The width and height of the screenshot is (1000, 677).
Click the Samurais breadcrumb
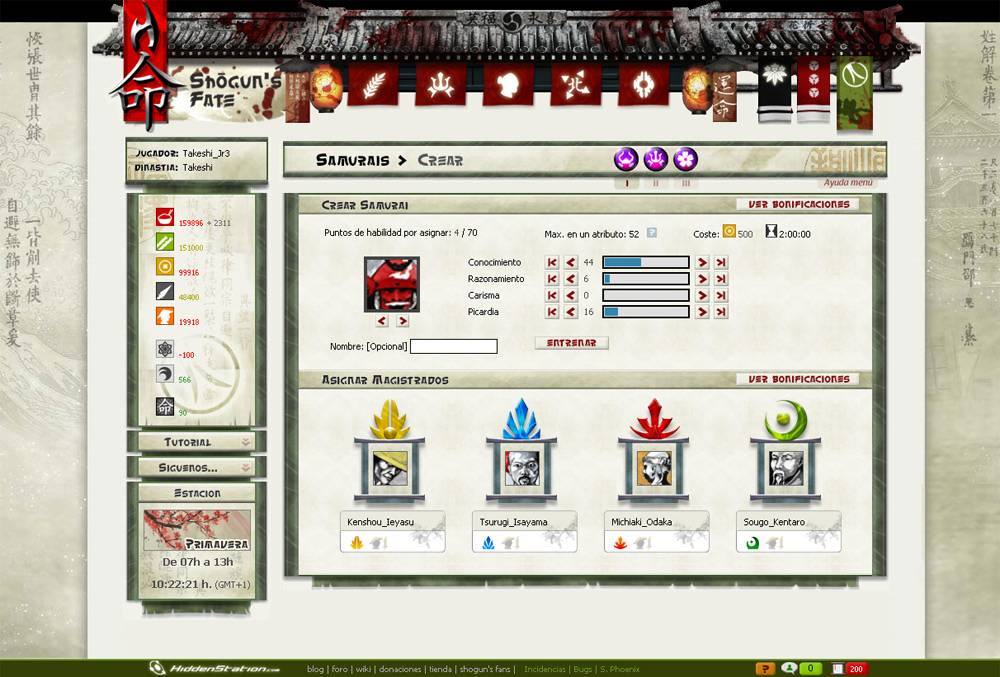point(352,160)
